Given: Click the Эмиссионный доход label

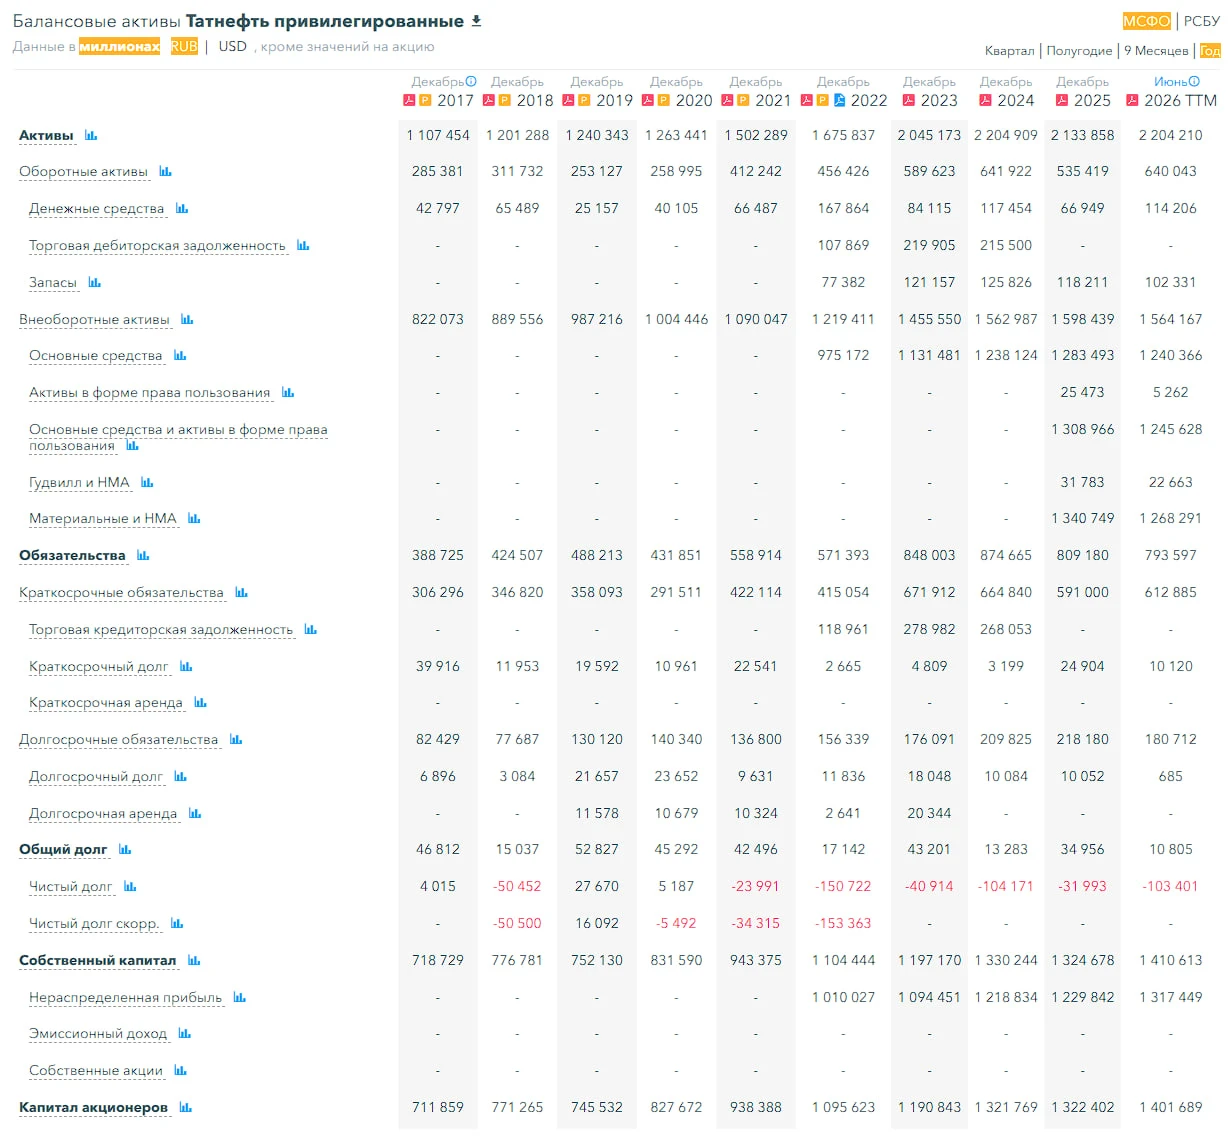Looking at the screenshot, I should click(99, 1033).
